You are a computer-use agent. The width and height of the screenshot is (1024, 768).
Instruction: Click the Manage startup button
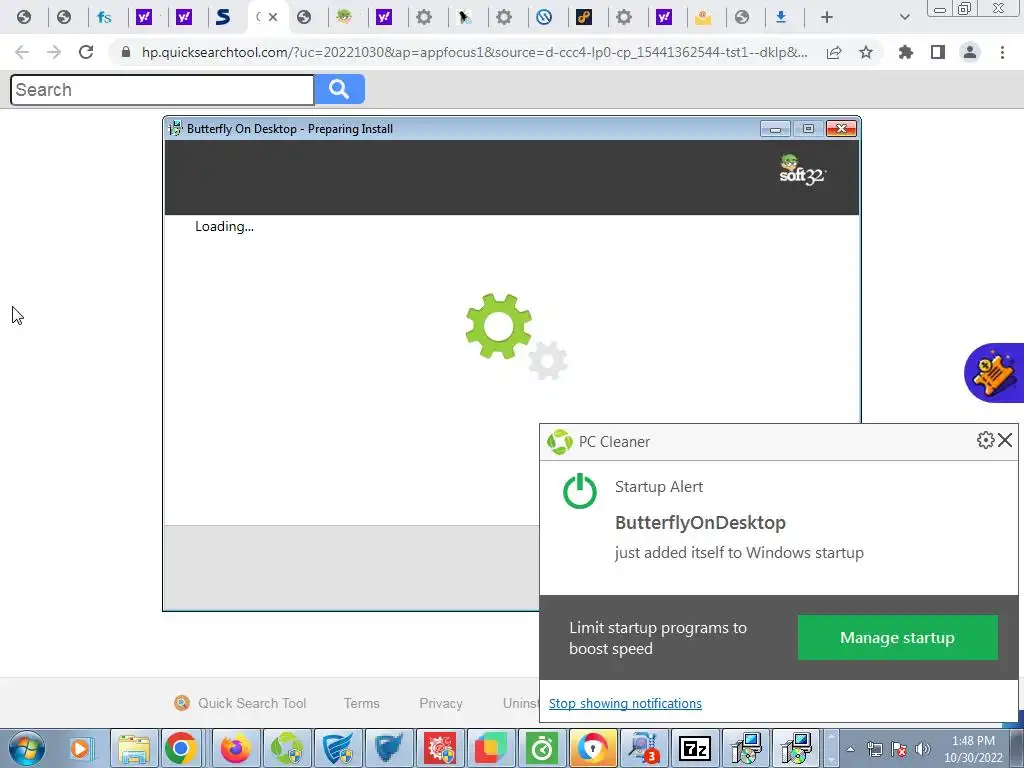897,637
